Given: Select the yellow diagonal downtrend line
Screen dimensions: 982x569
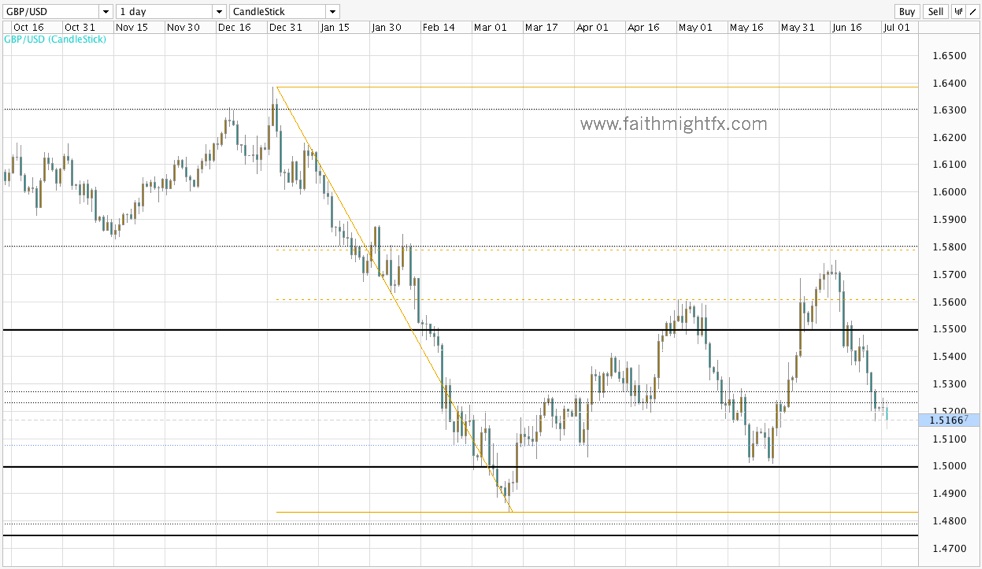Looking at the screenshot, I should tap(395, 299).
